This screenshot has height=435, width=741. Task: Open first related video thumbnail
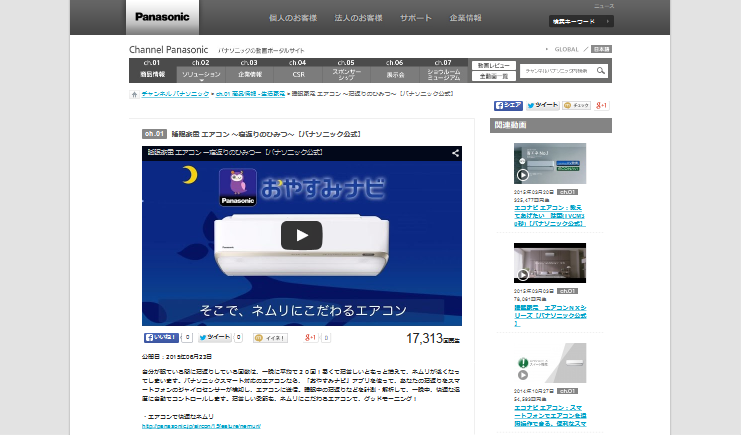click(x=550, y=163)
